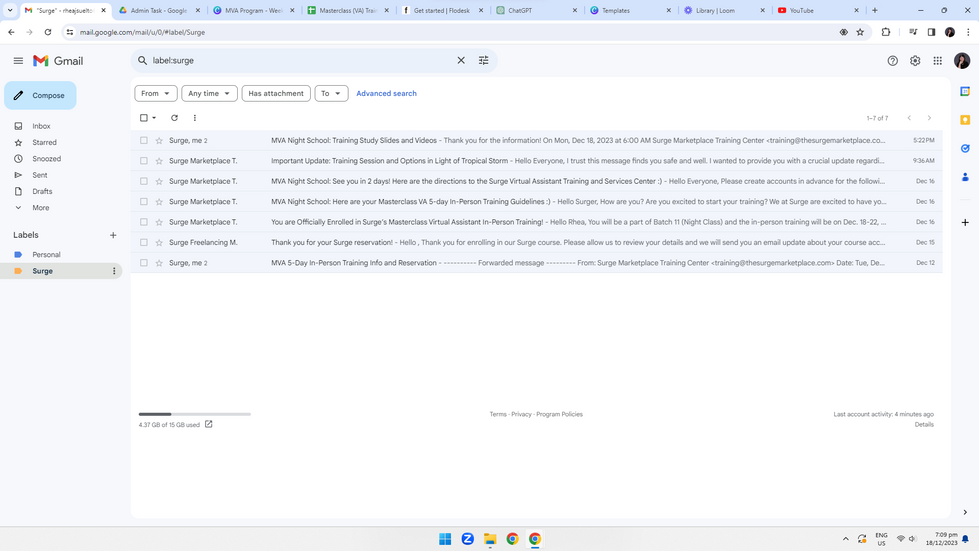Viewport: 979px width, 551px height.
Task: Open the Snoozed folder
Action: click(x=46, y=158)
